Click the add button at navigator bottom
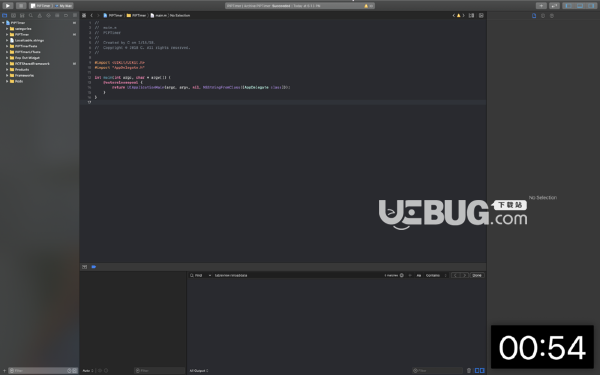This screenshot has width=600, height=375. (4, 370)
